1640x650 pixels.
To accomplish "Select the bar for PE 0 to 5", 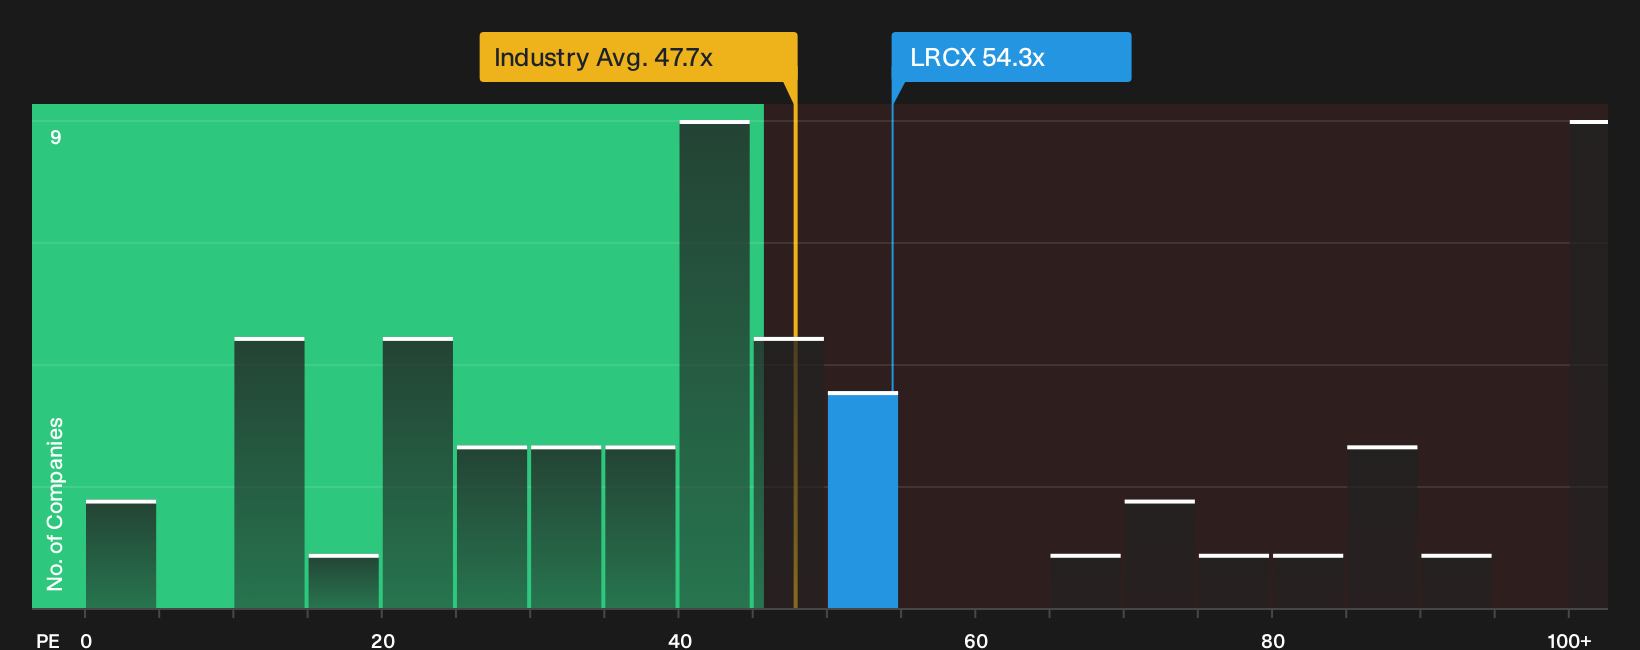I will (x=121, y=554).
